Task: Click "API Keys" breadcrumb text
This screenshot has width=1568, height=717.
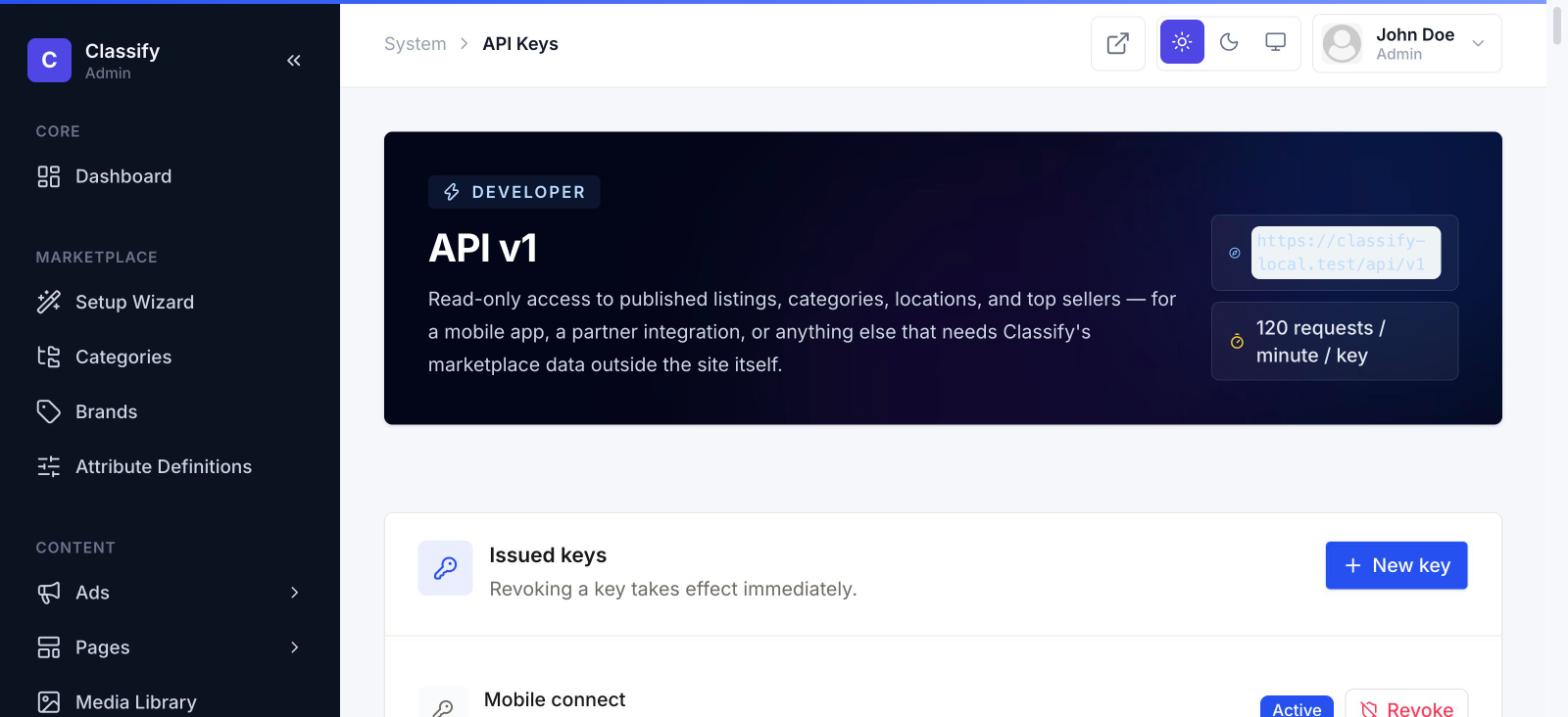Action: [520, 44]
